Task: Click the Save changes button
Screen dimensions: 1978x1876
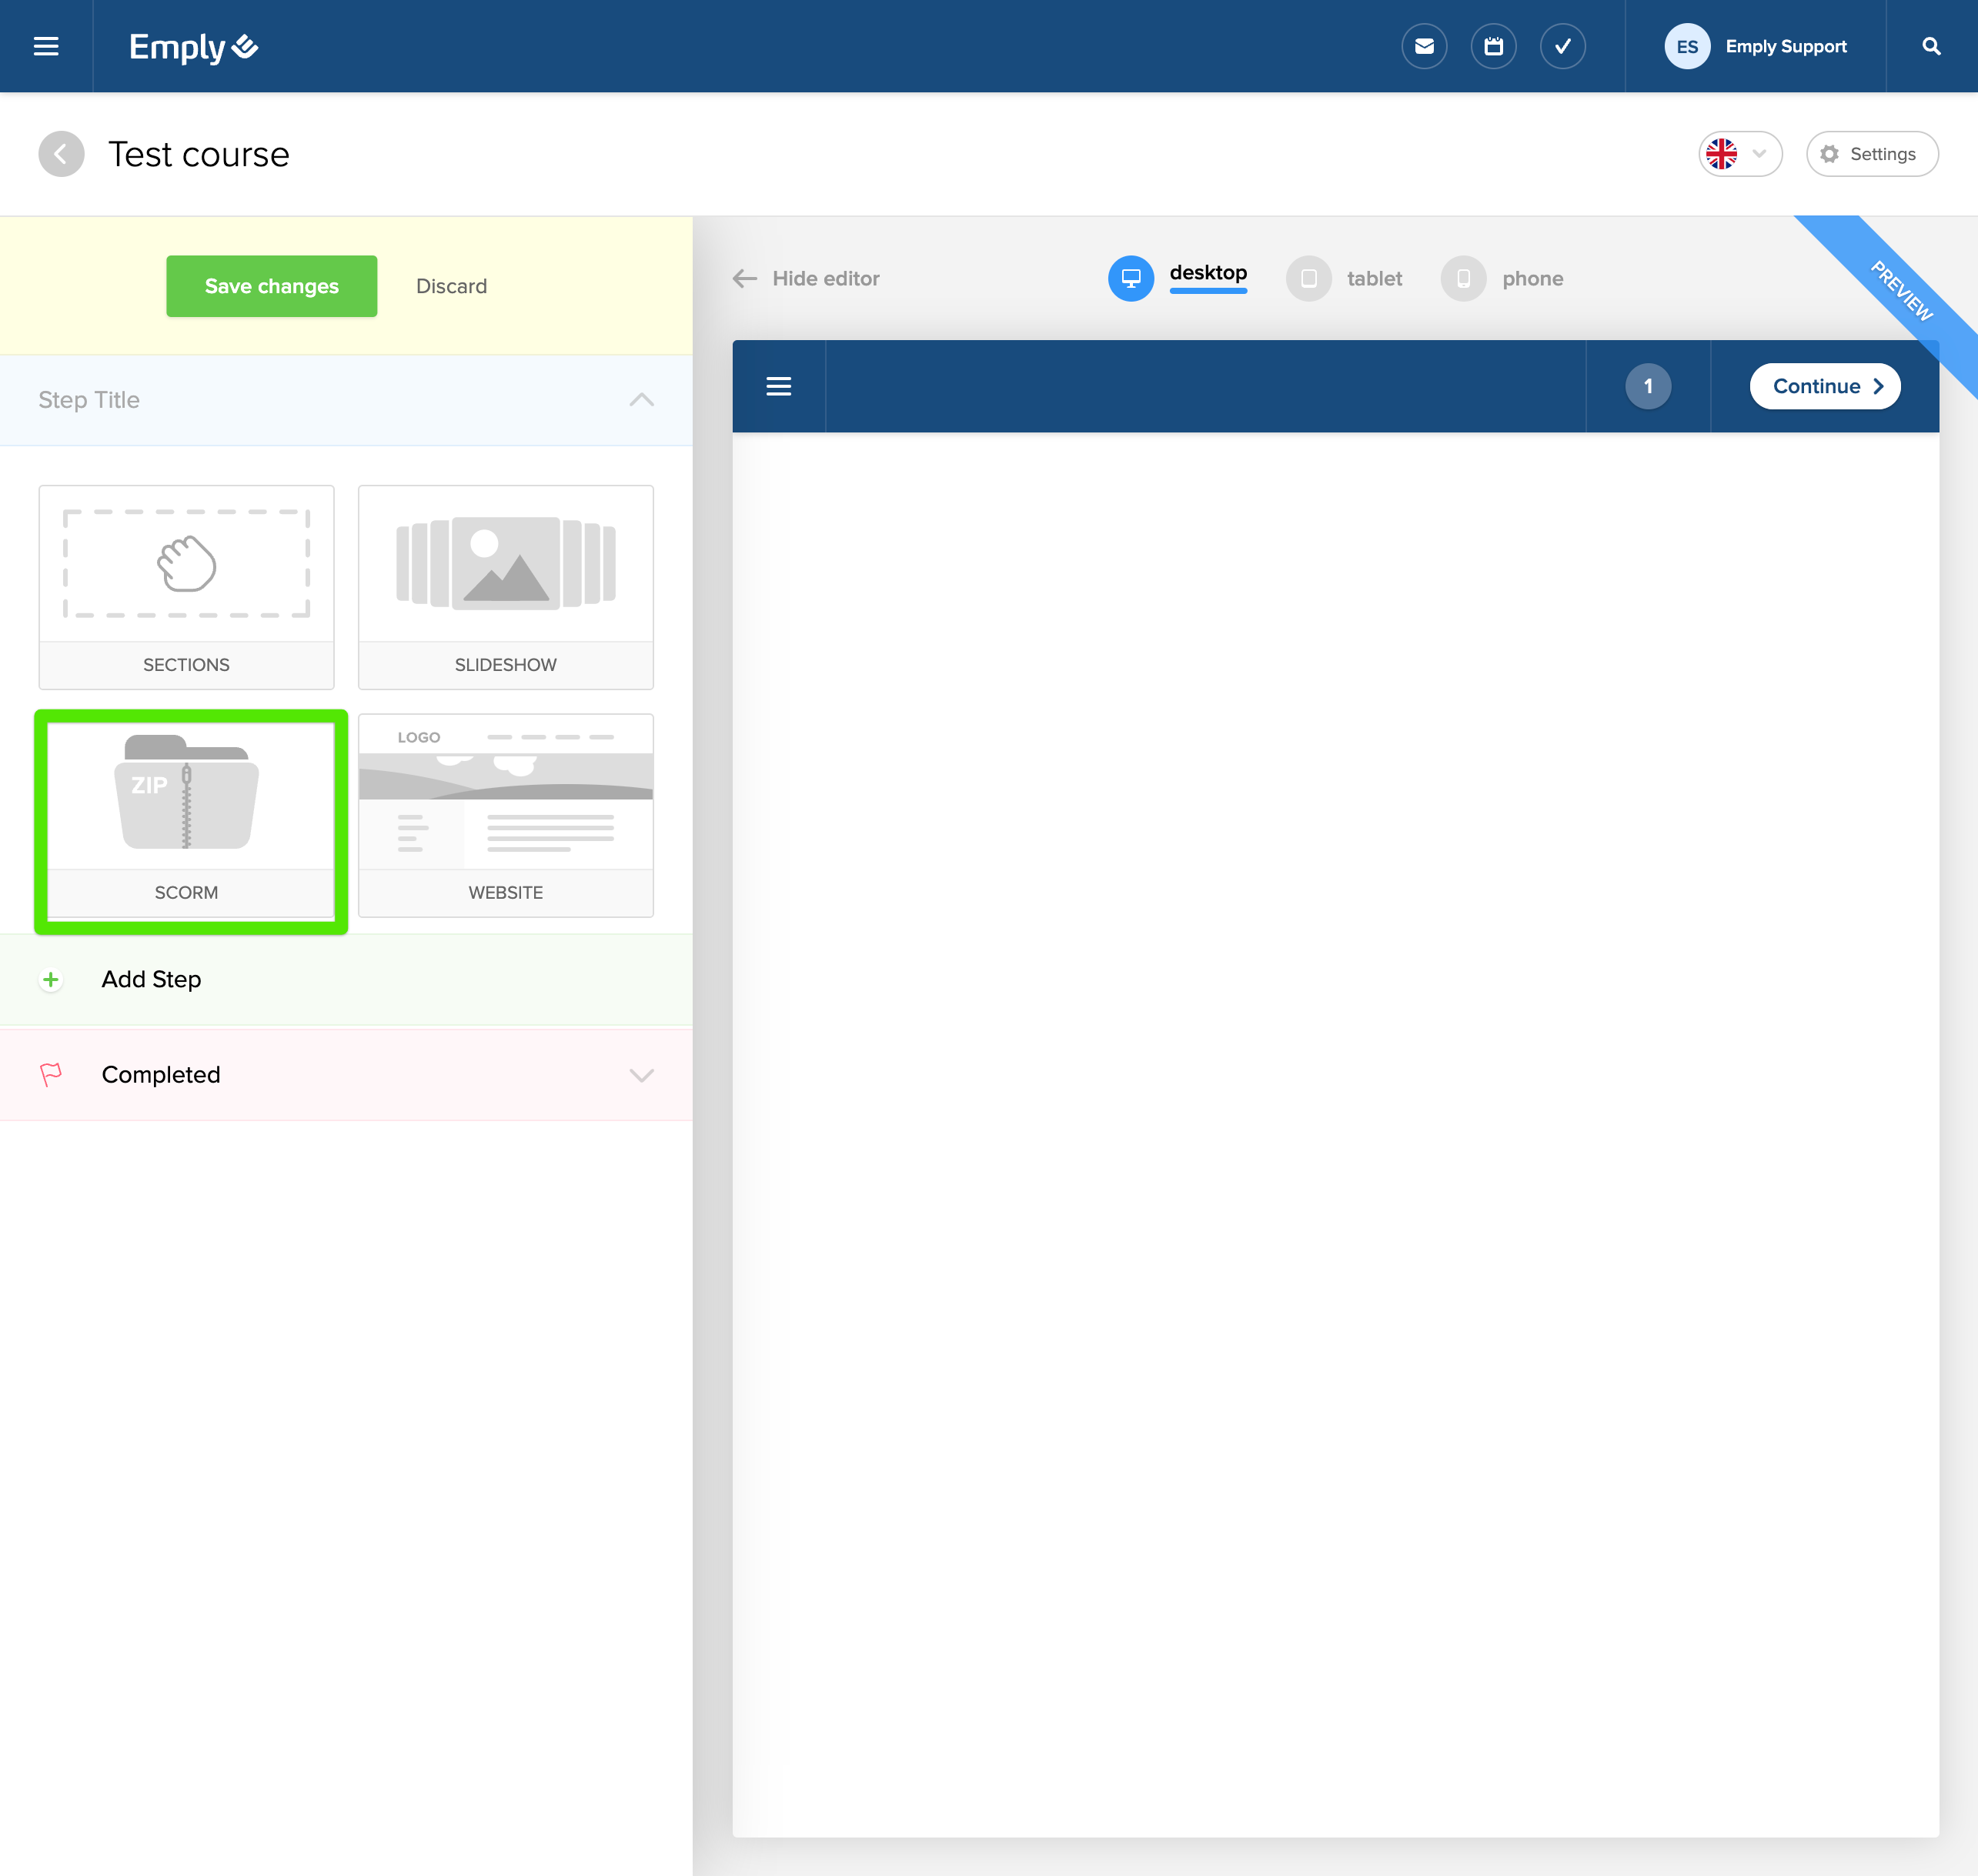Action: coord(271,286)
